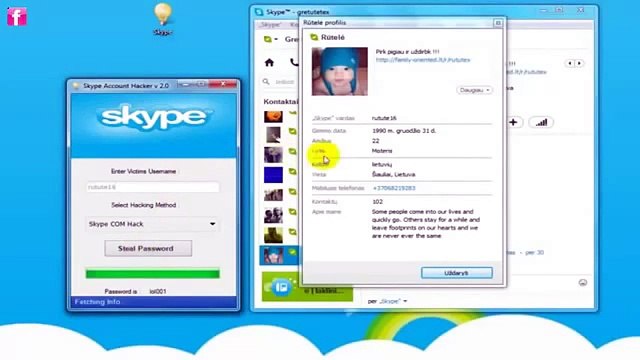Image resolution: width=640 pixels, height=360 pixels.
Task: Click the Skype Account Hacker title bar icon
Action: pyautogui.click(x=76, y=86)
